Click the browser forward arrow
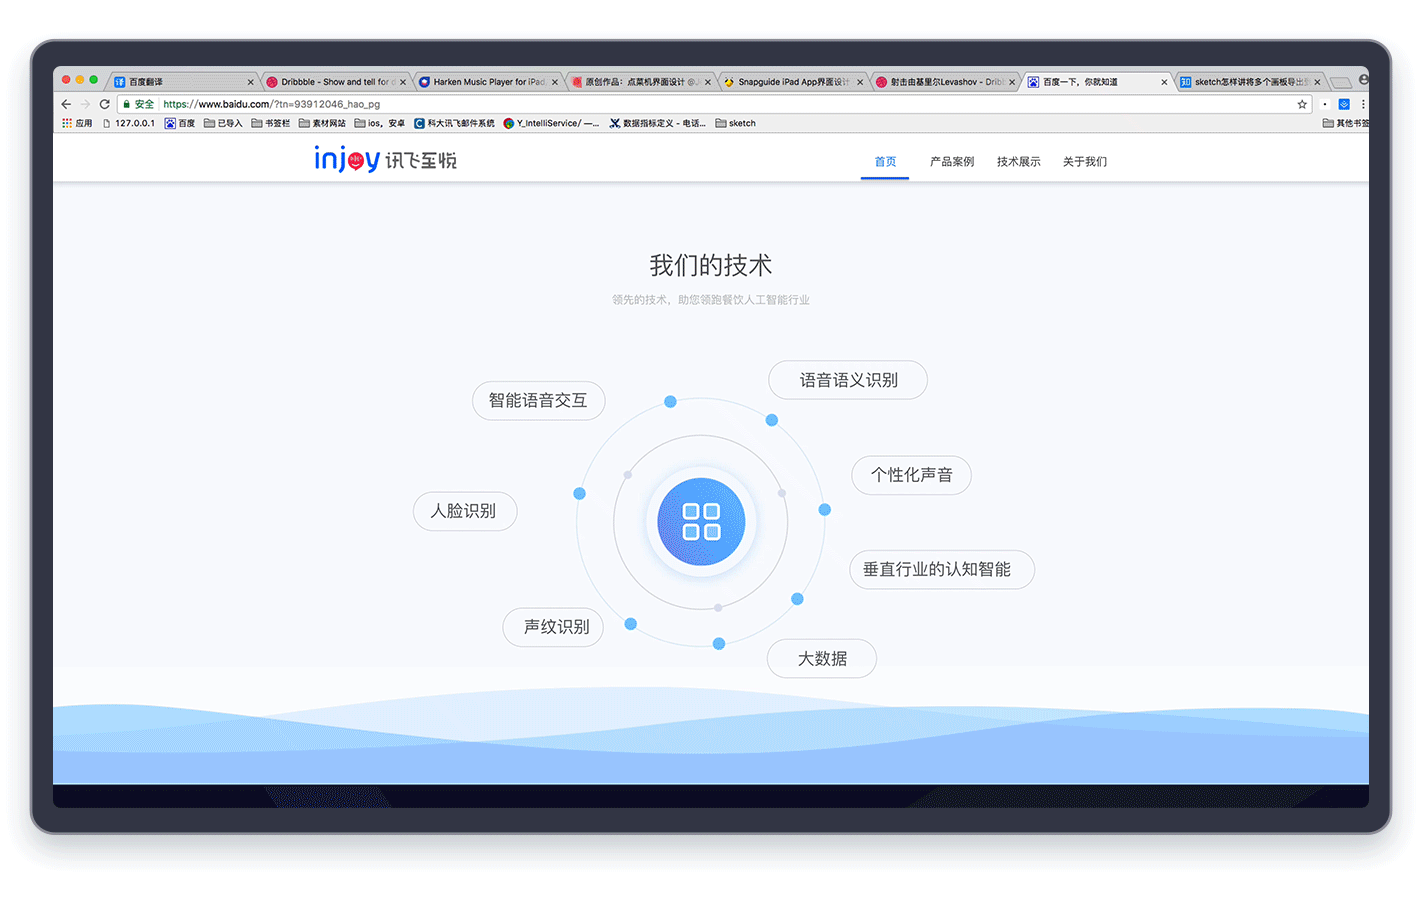 [85, 104]
